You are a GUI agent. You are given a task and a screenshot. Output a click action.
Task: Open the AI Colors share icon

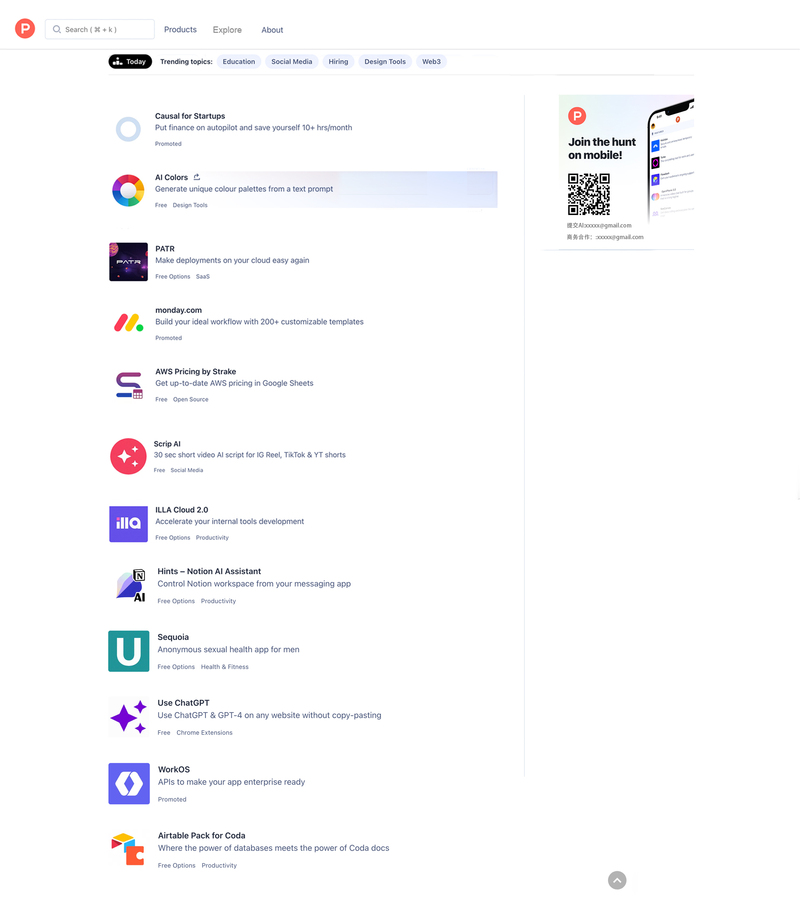coord(197,177)
